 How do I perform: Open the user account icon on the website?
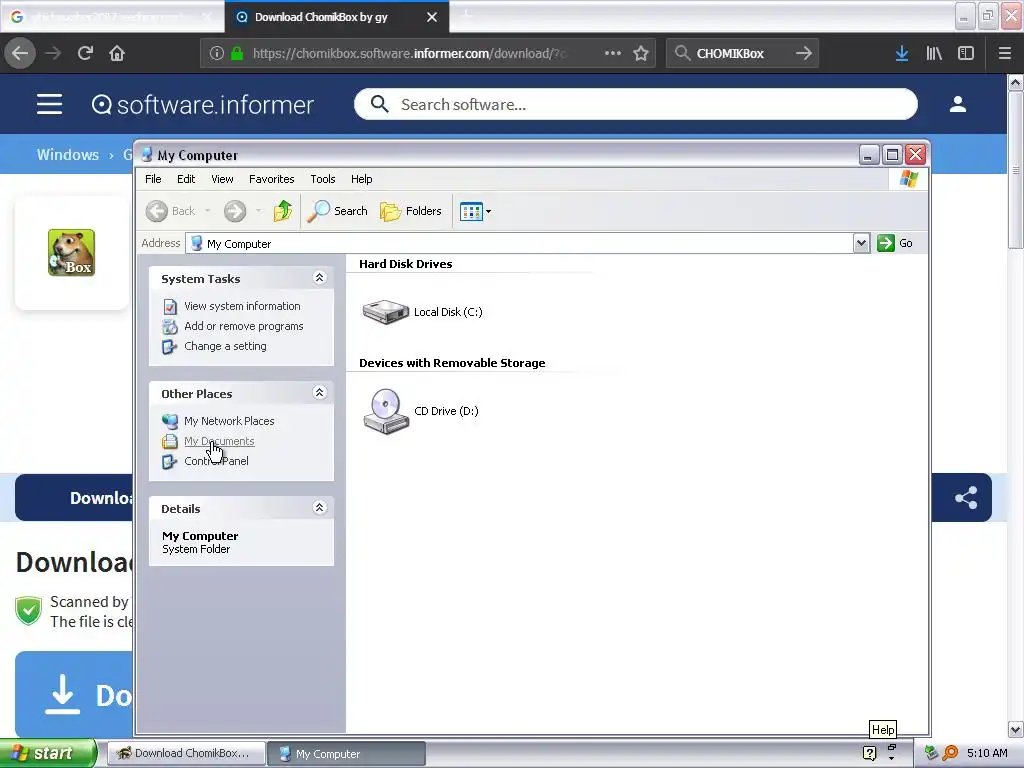(957, 104)
